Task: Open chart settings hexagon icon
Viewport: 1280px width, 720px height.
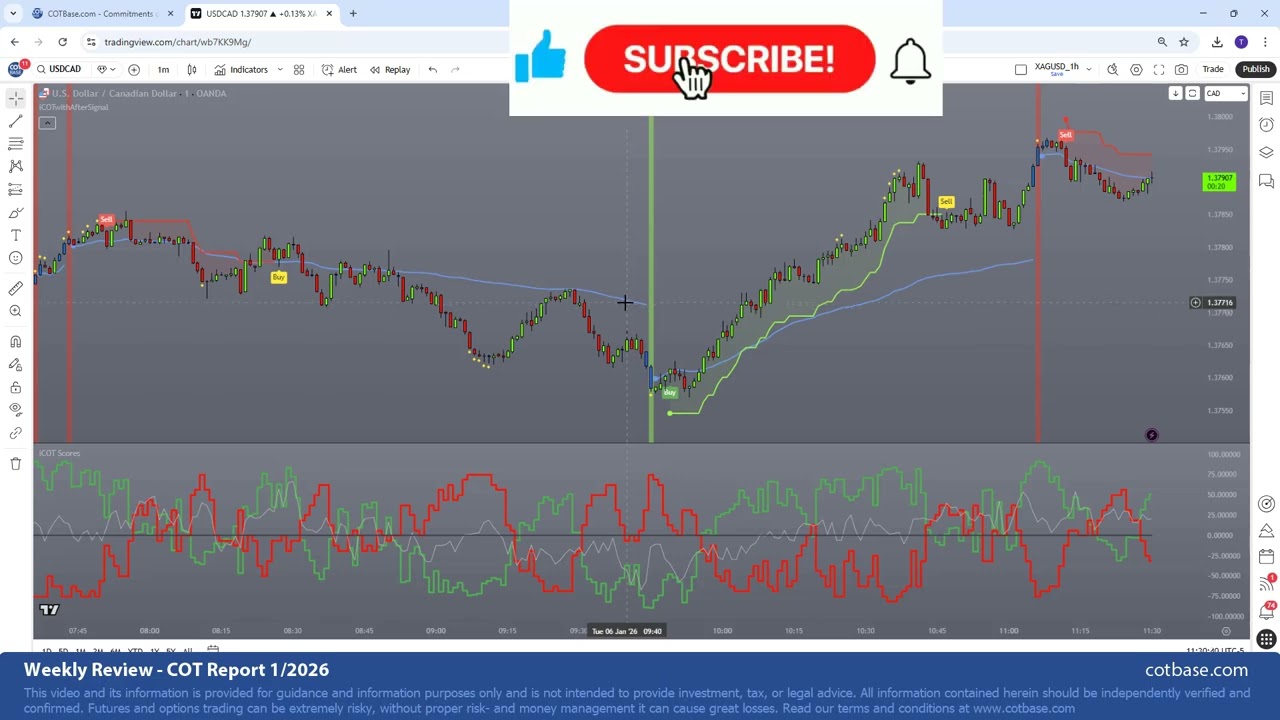Action: [1136, 69]
